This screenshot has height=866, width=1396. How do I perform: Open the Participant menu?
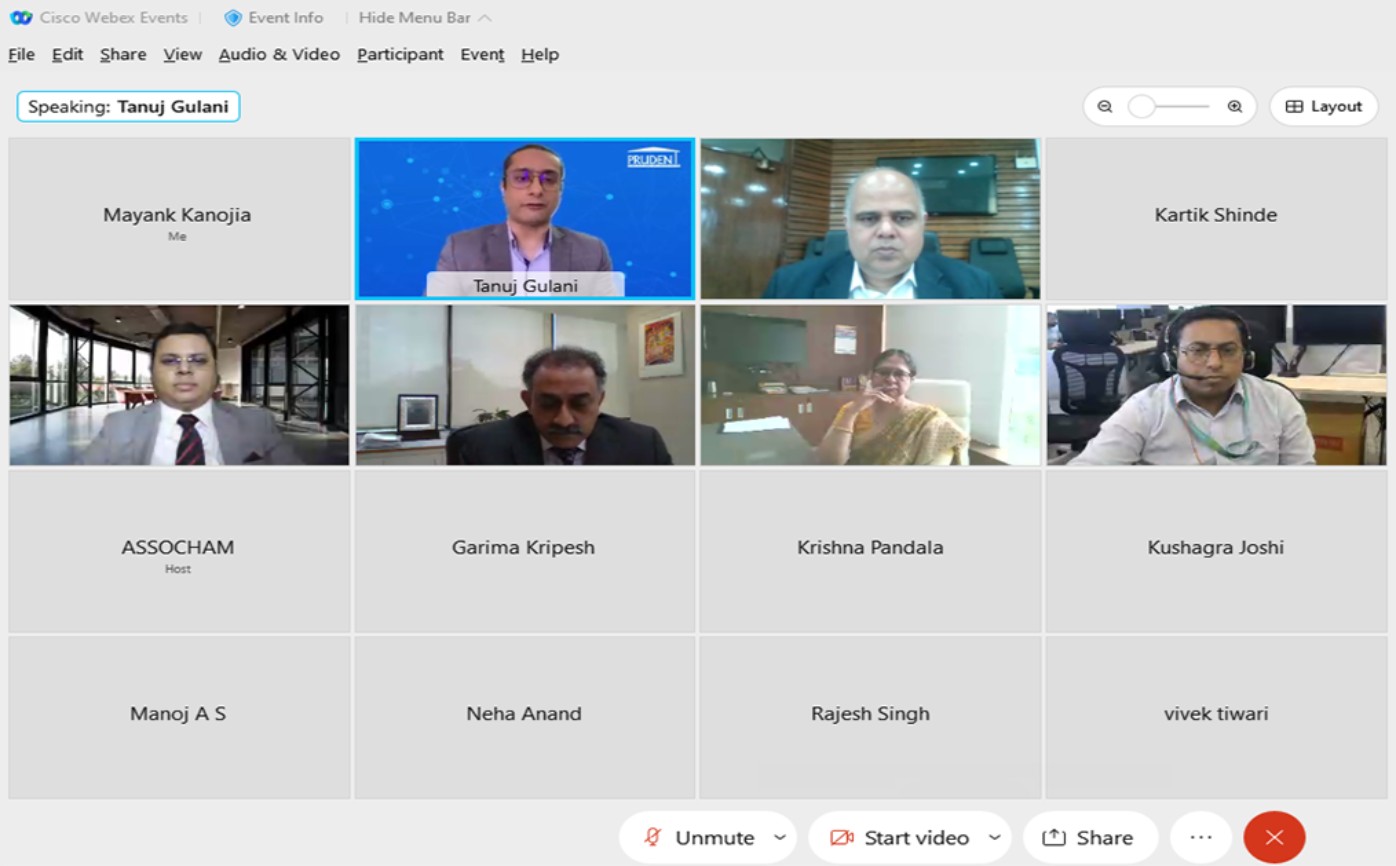[x=400, y=54]
